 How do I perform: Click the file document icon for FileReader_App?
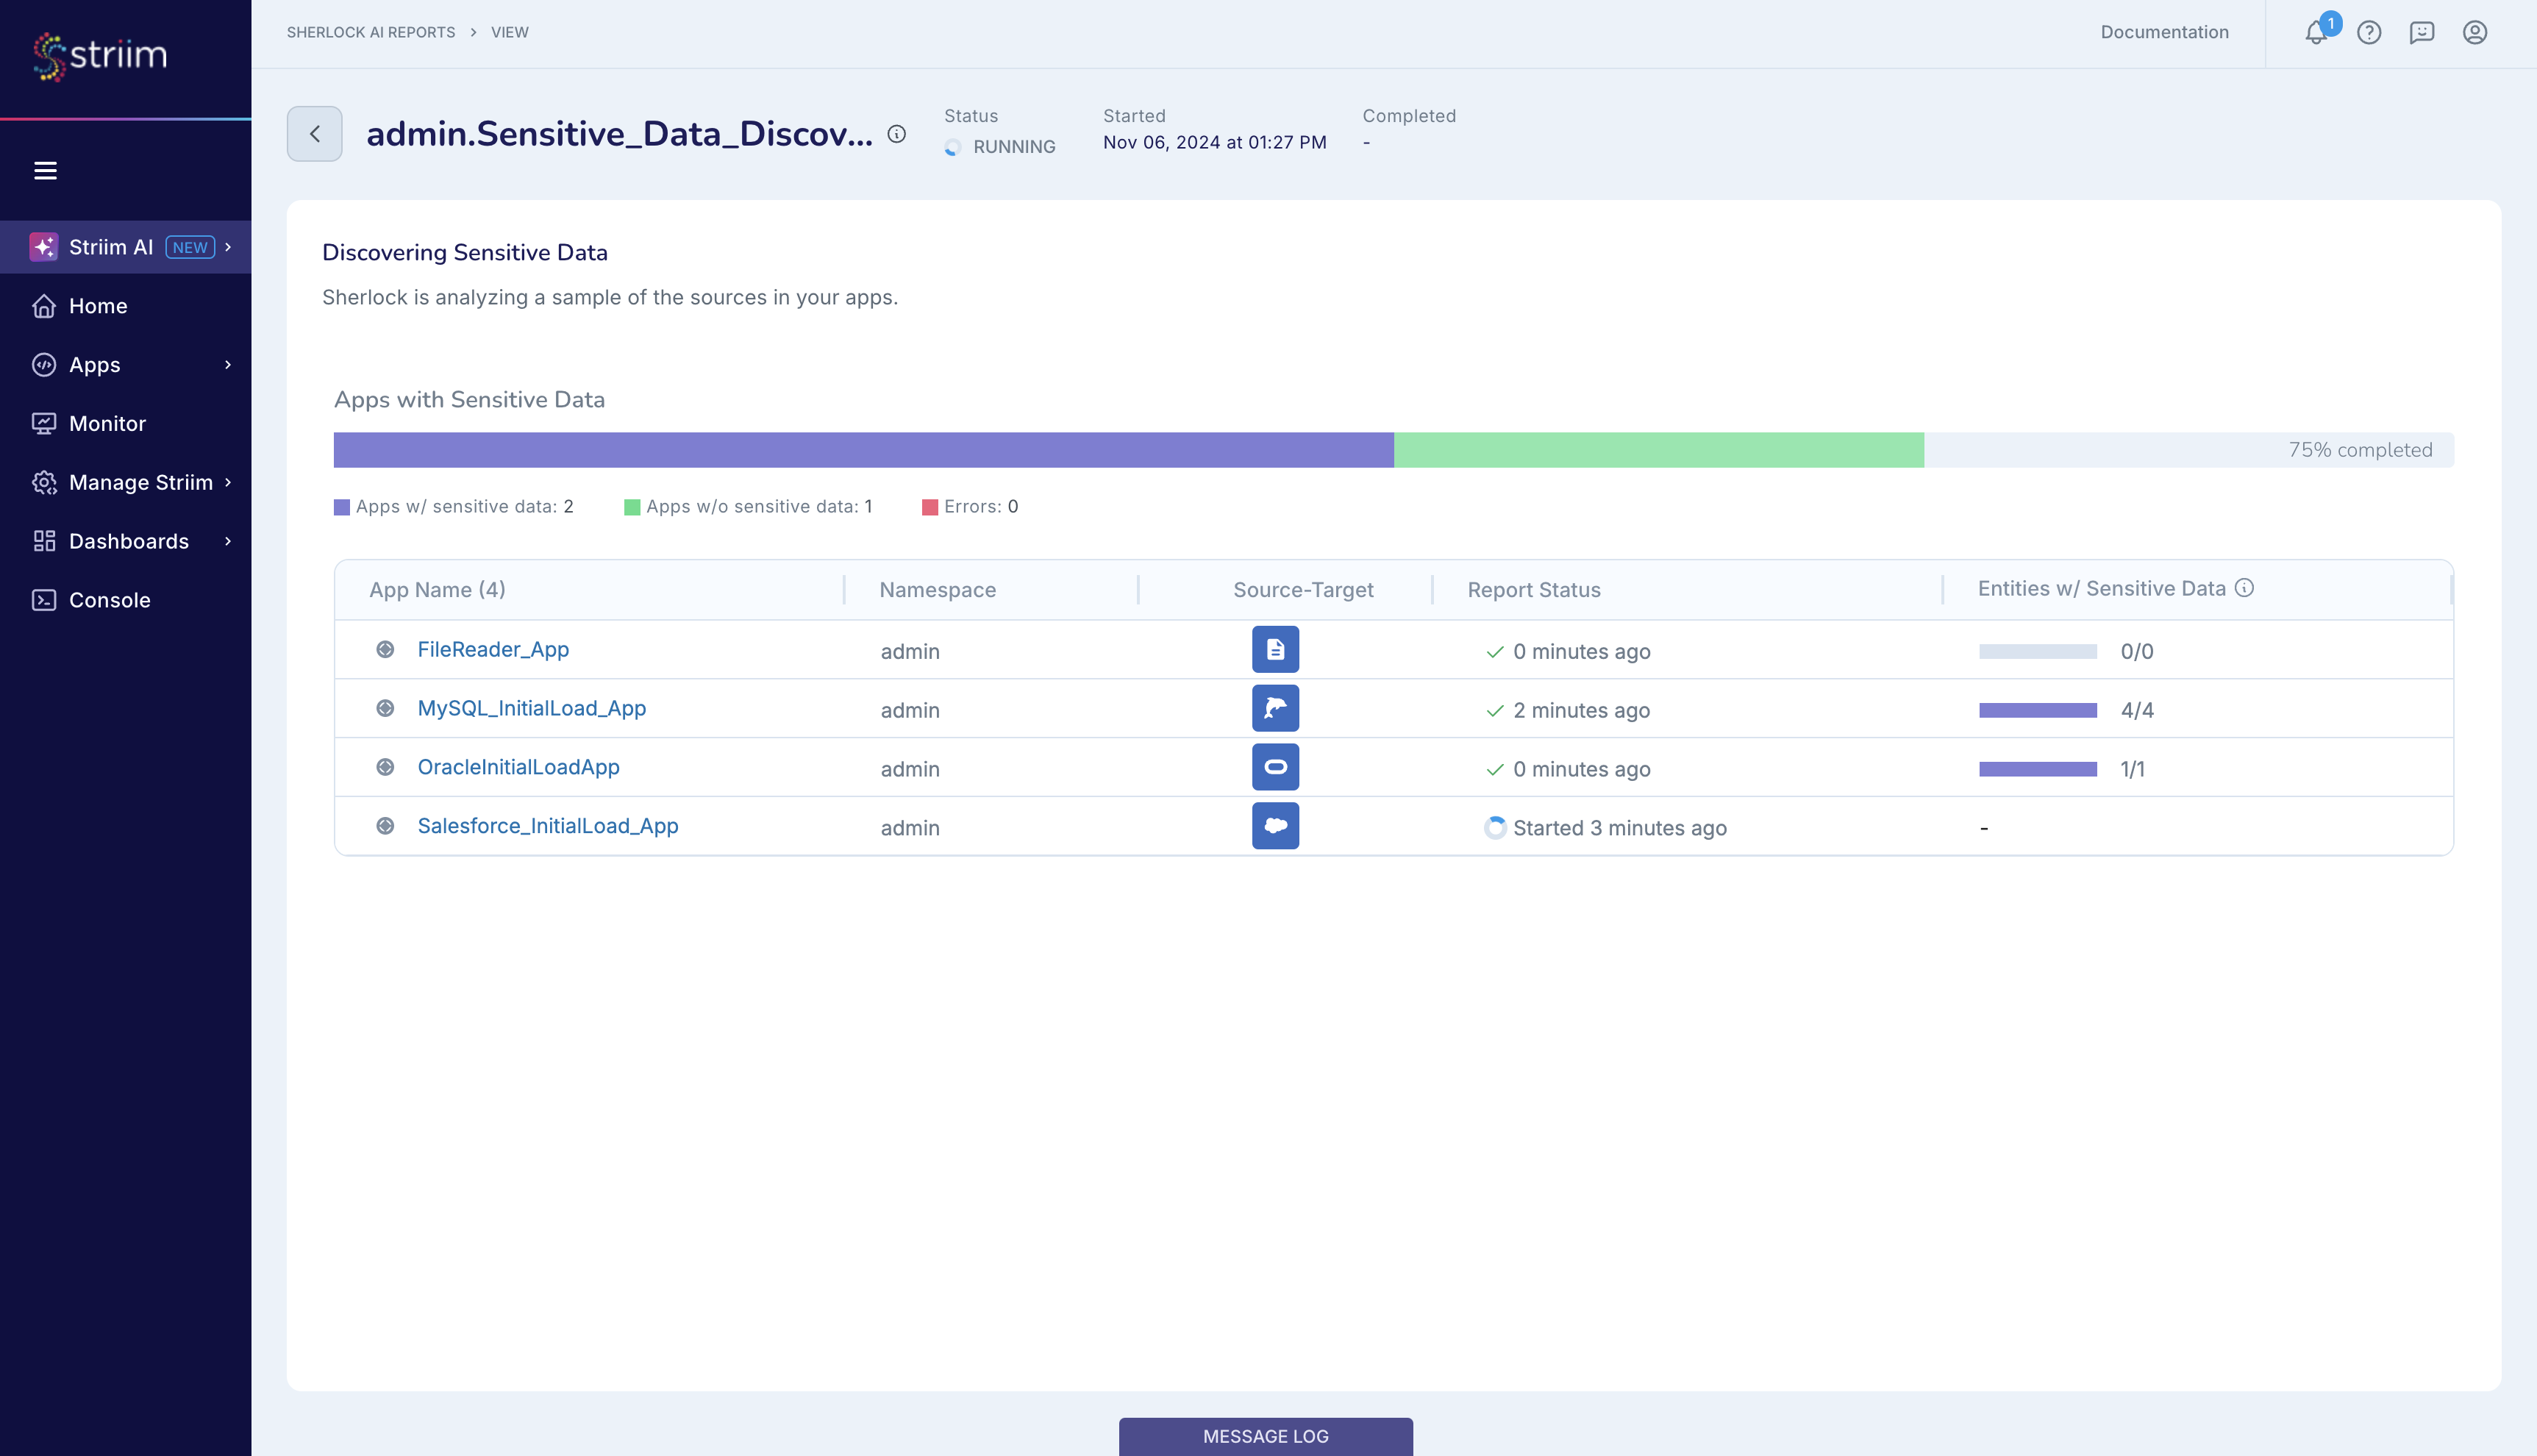(x=1275, y=649)
